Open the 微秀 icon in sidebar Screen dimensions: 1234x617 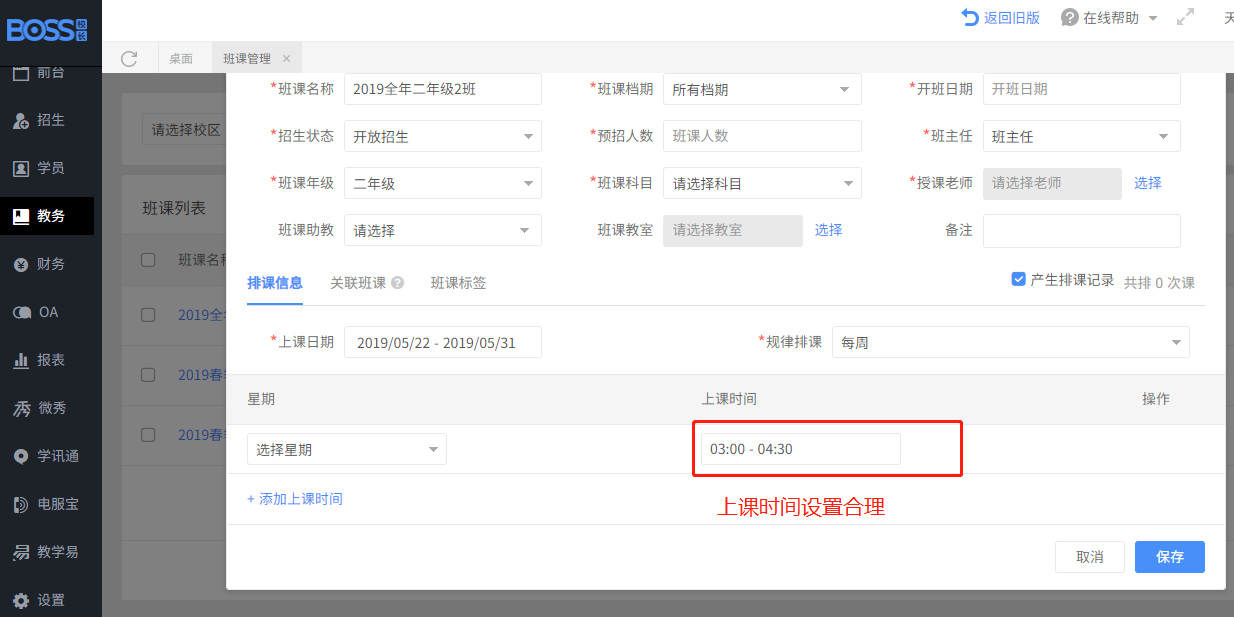20,408
